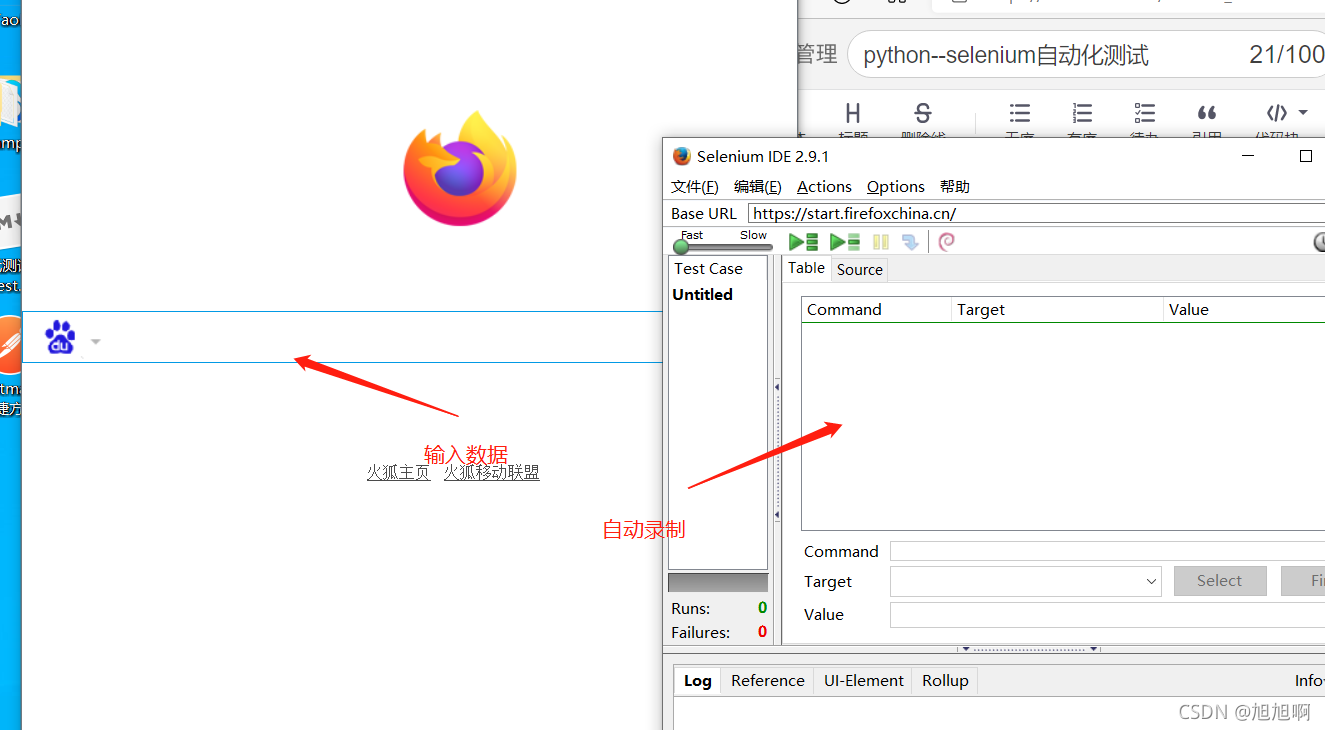Switch to the Table tab
1325x730 pixels.
coord(806,268)
